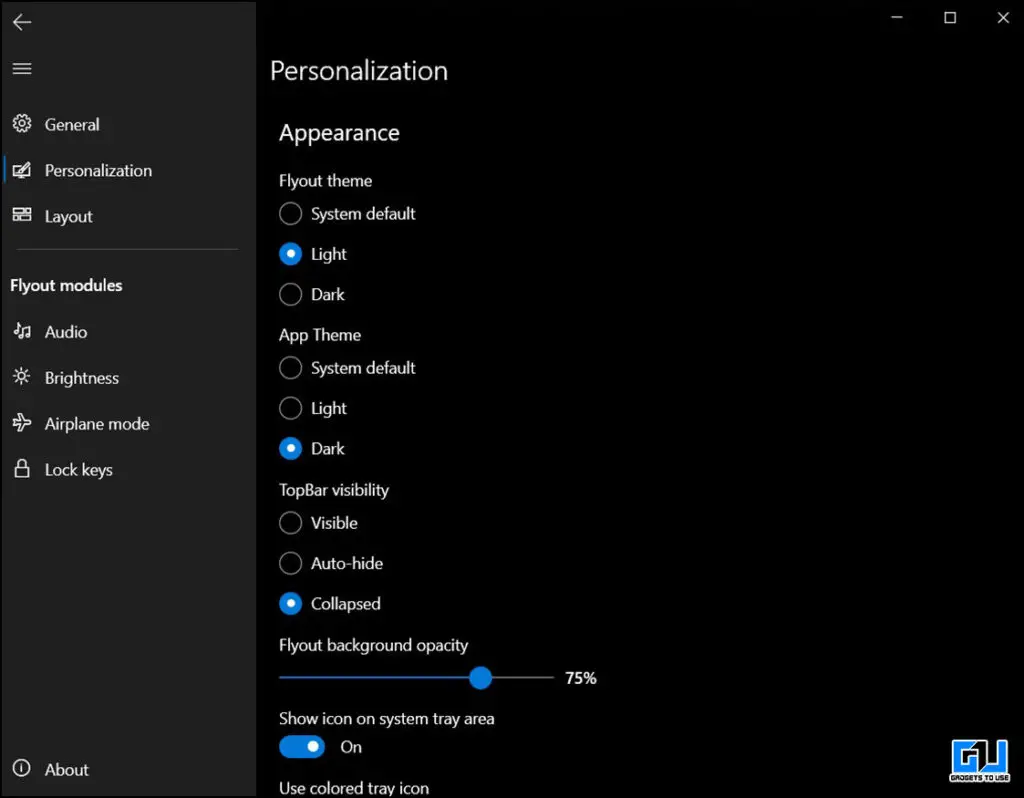Open the Layout page icon
The width and height of the screenshot is (1024, 798).
(22, 216)
